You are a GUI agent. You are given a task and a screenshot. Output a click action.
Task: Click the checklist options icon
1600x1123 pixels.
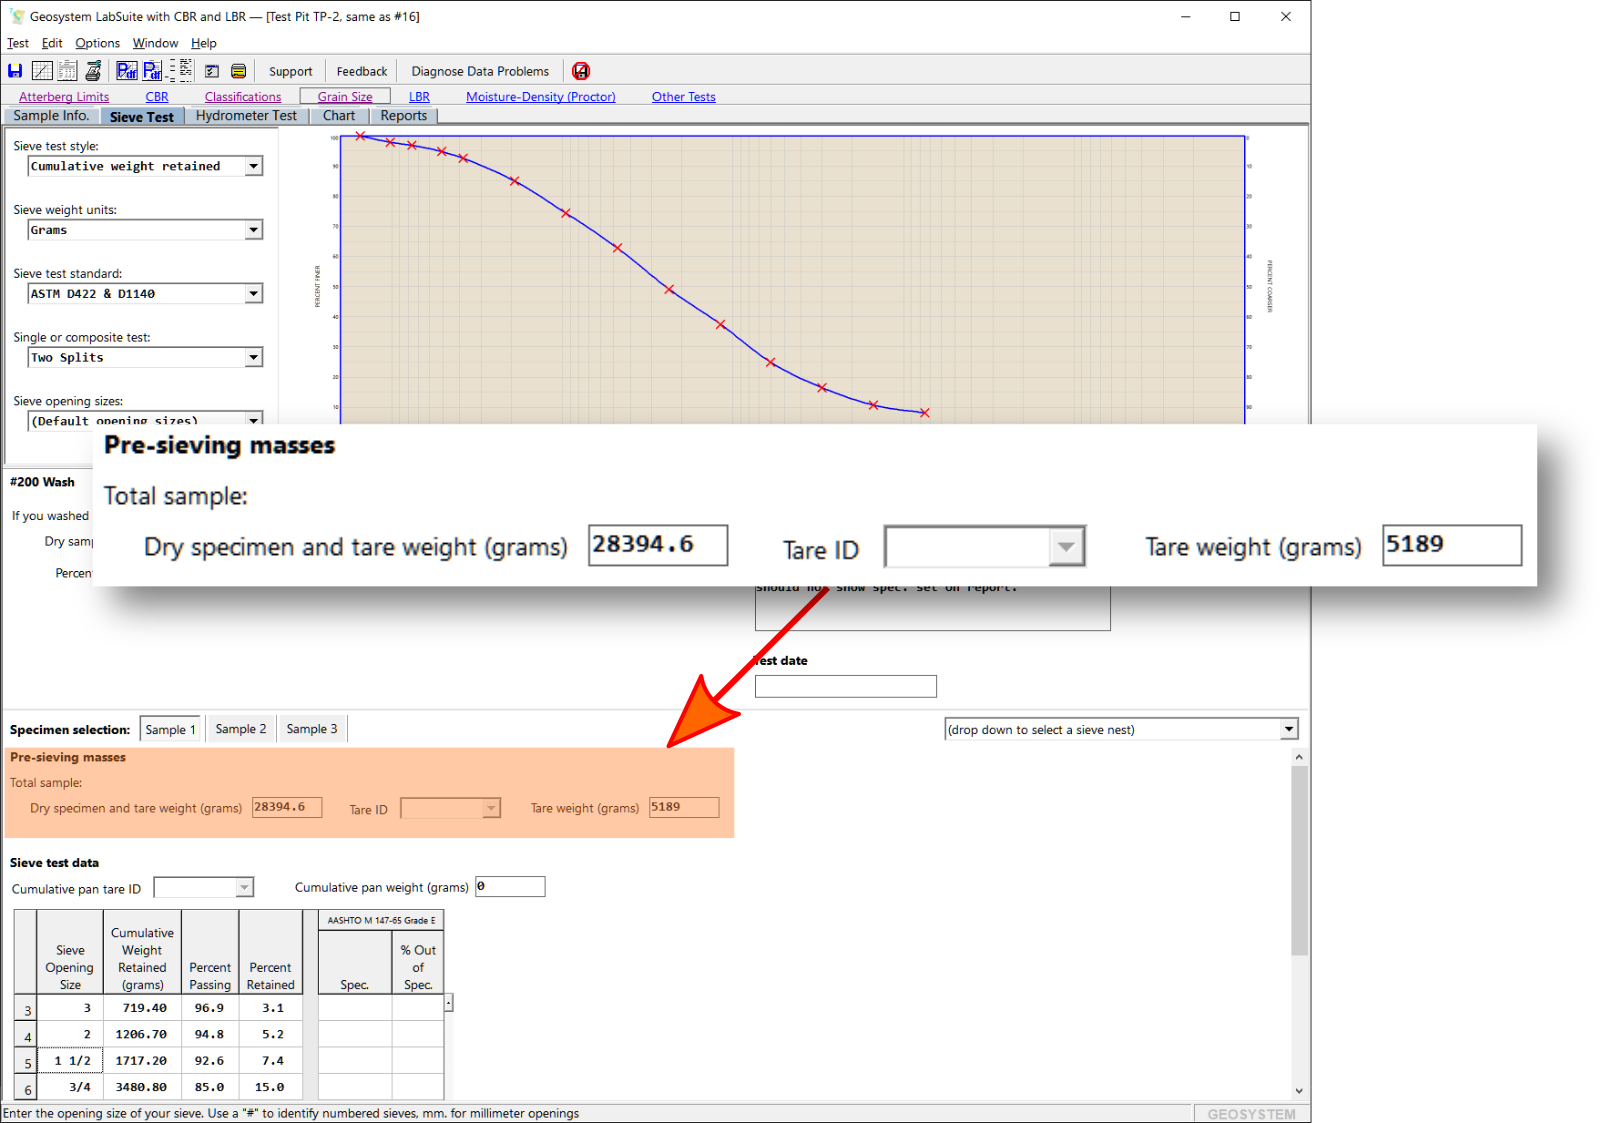[x=212, y=71]
